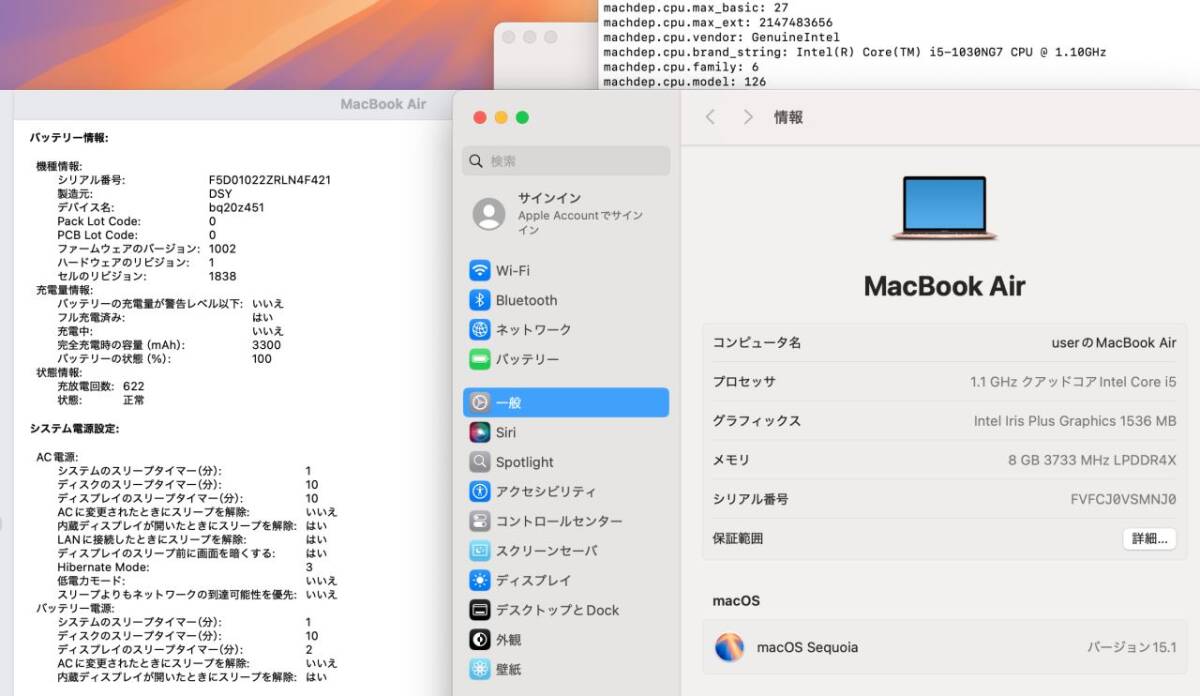1200x696 pixels.
Task: Minimize System Settings with yellow button
Action: pyautogui.click(x=501, y=118)
